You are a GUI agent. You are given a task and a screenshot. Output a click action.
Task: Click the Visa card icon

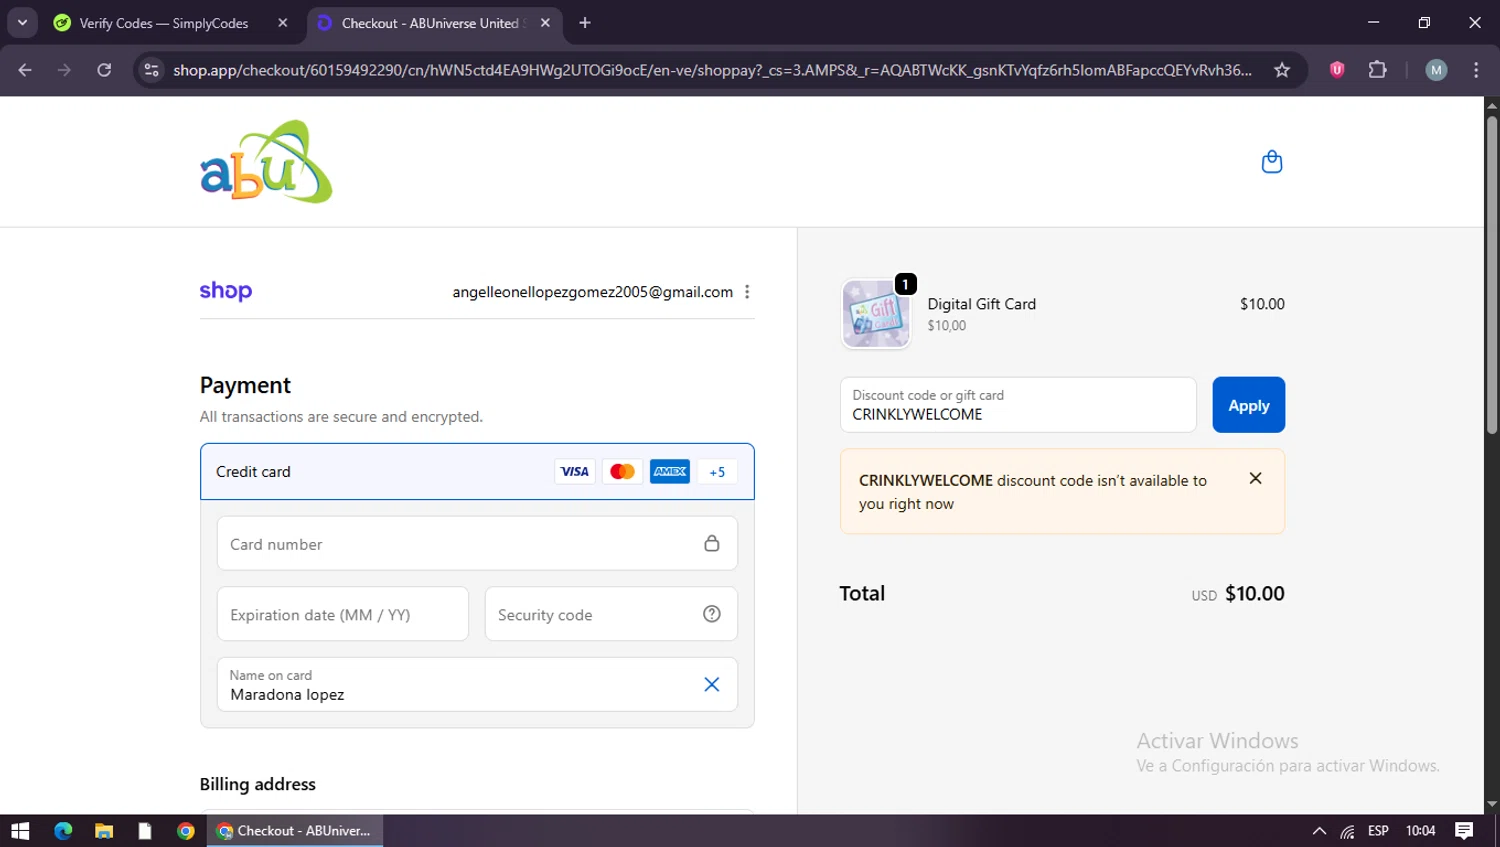pos(574,472)
